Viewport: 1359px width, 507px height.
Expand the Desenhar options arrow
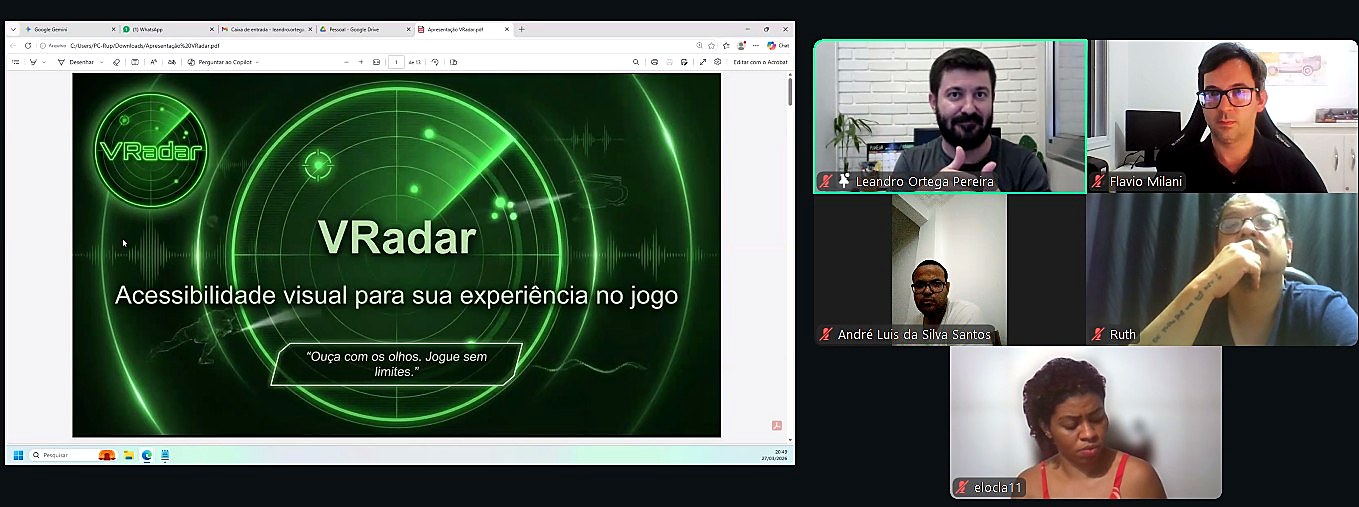(102, 62)
